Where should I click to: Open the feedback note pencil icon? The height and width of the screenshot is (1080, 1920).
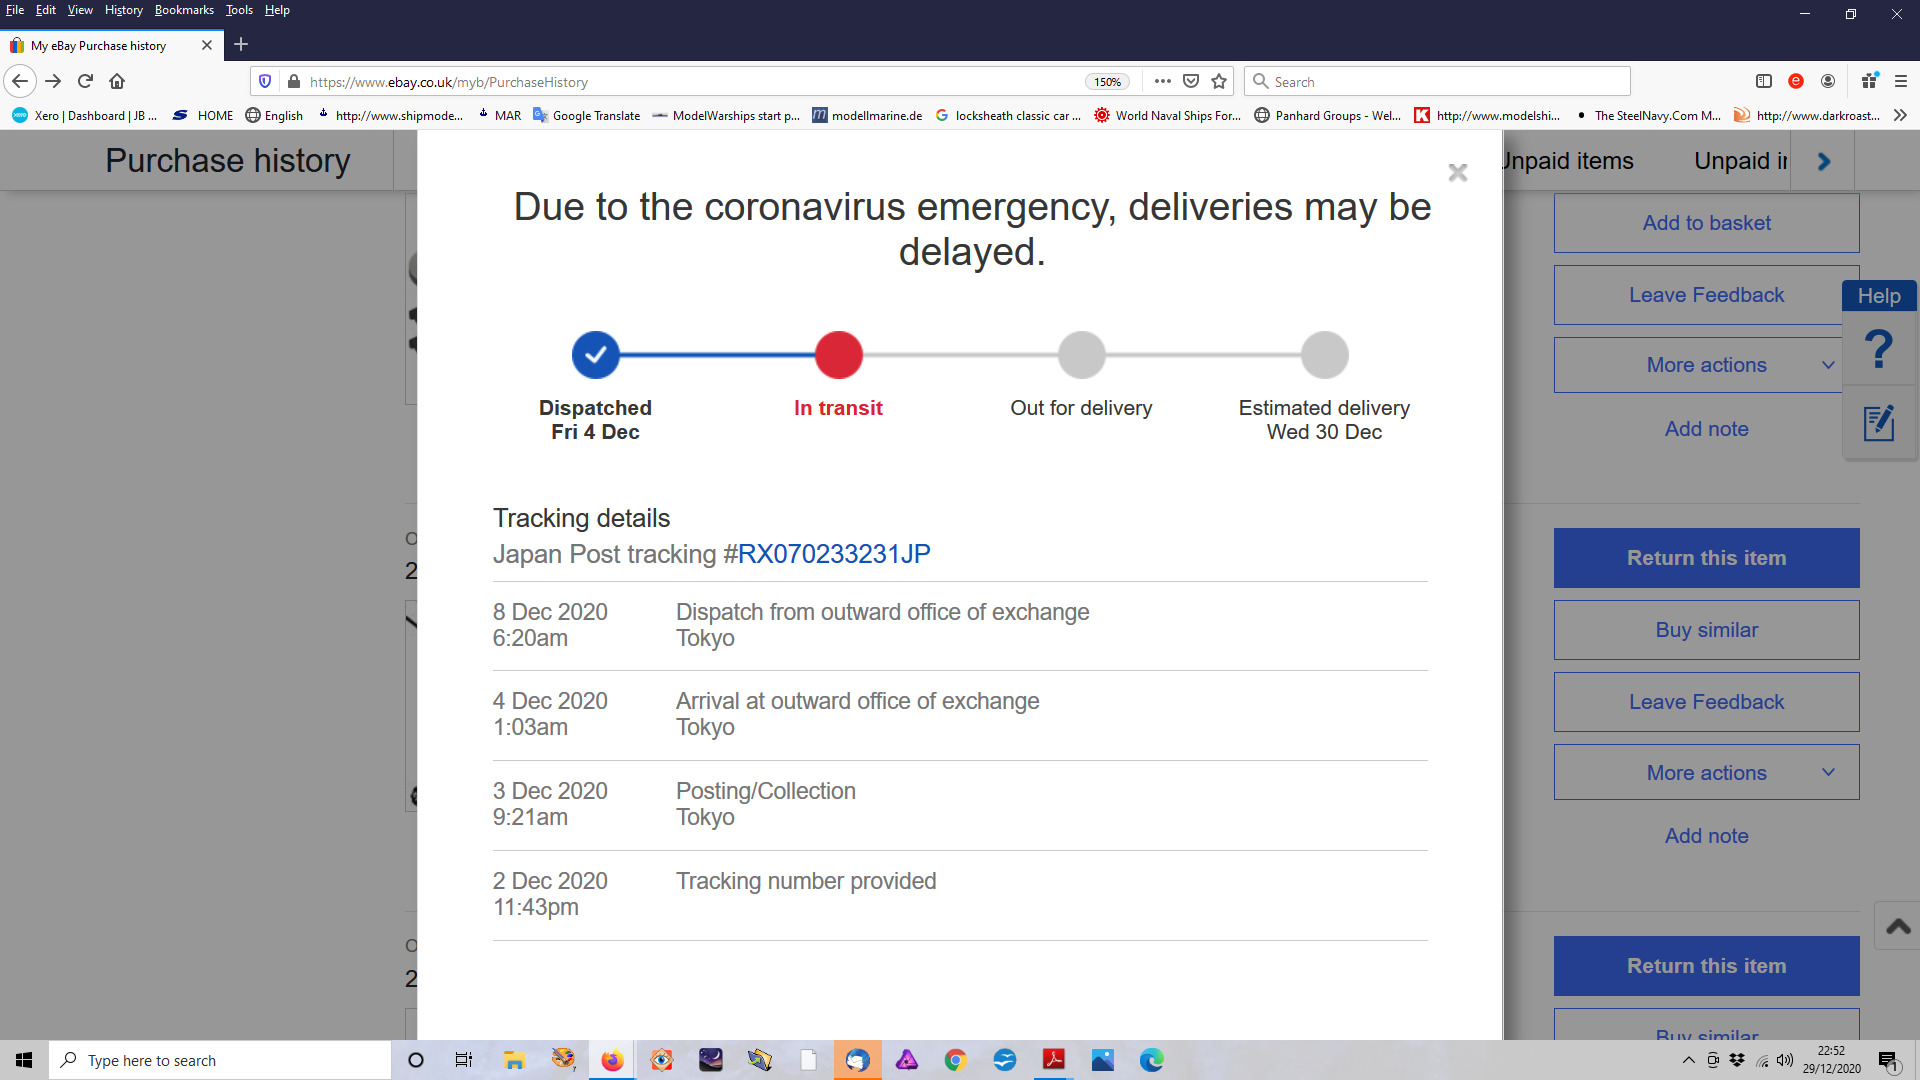click(x=1879, y=423)
